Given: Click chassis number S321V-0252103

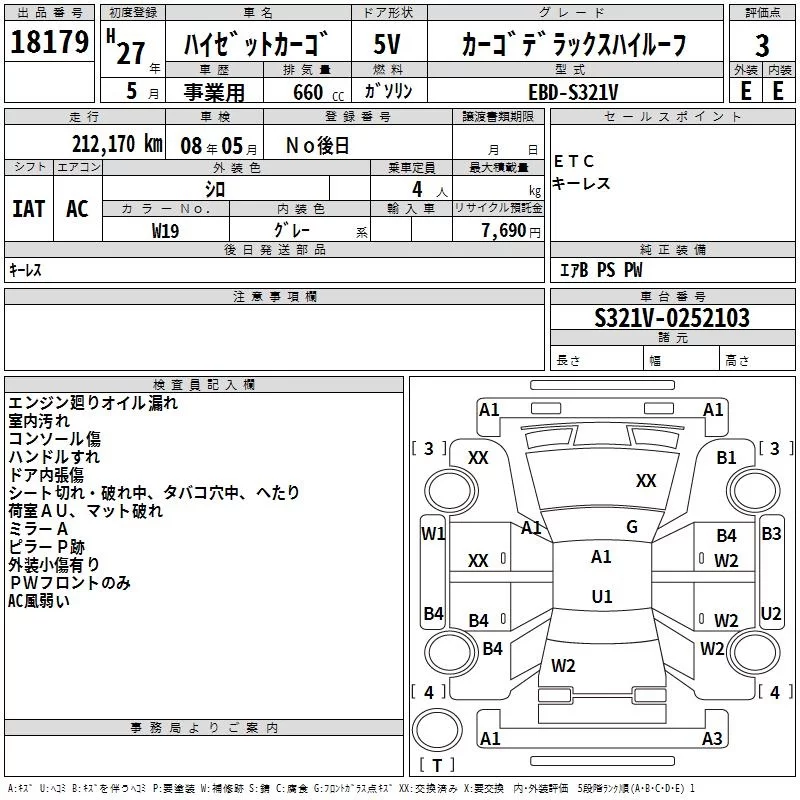Looking at the screenshot, I should [672, 318].
